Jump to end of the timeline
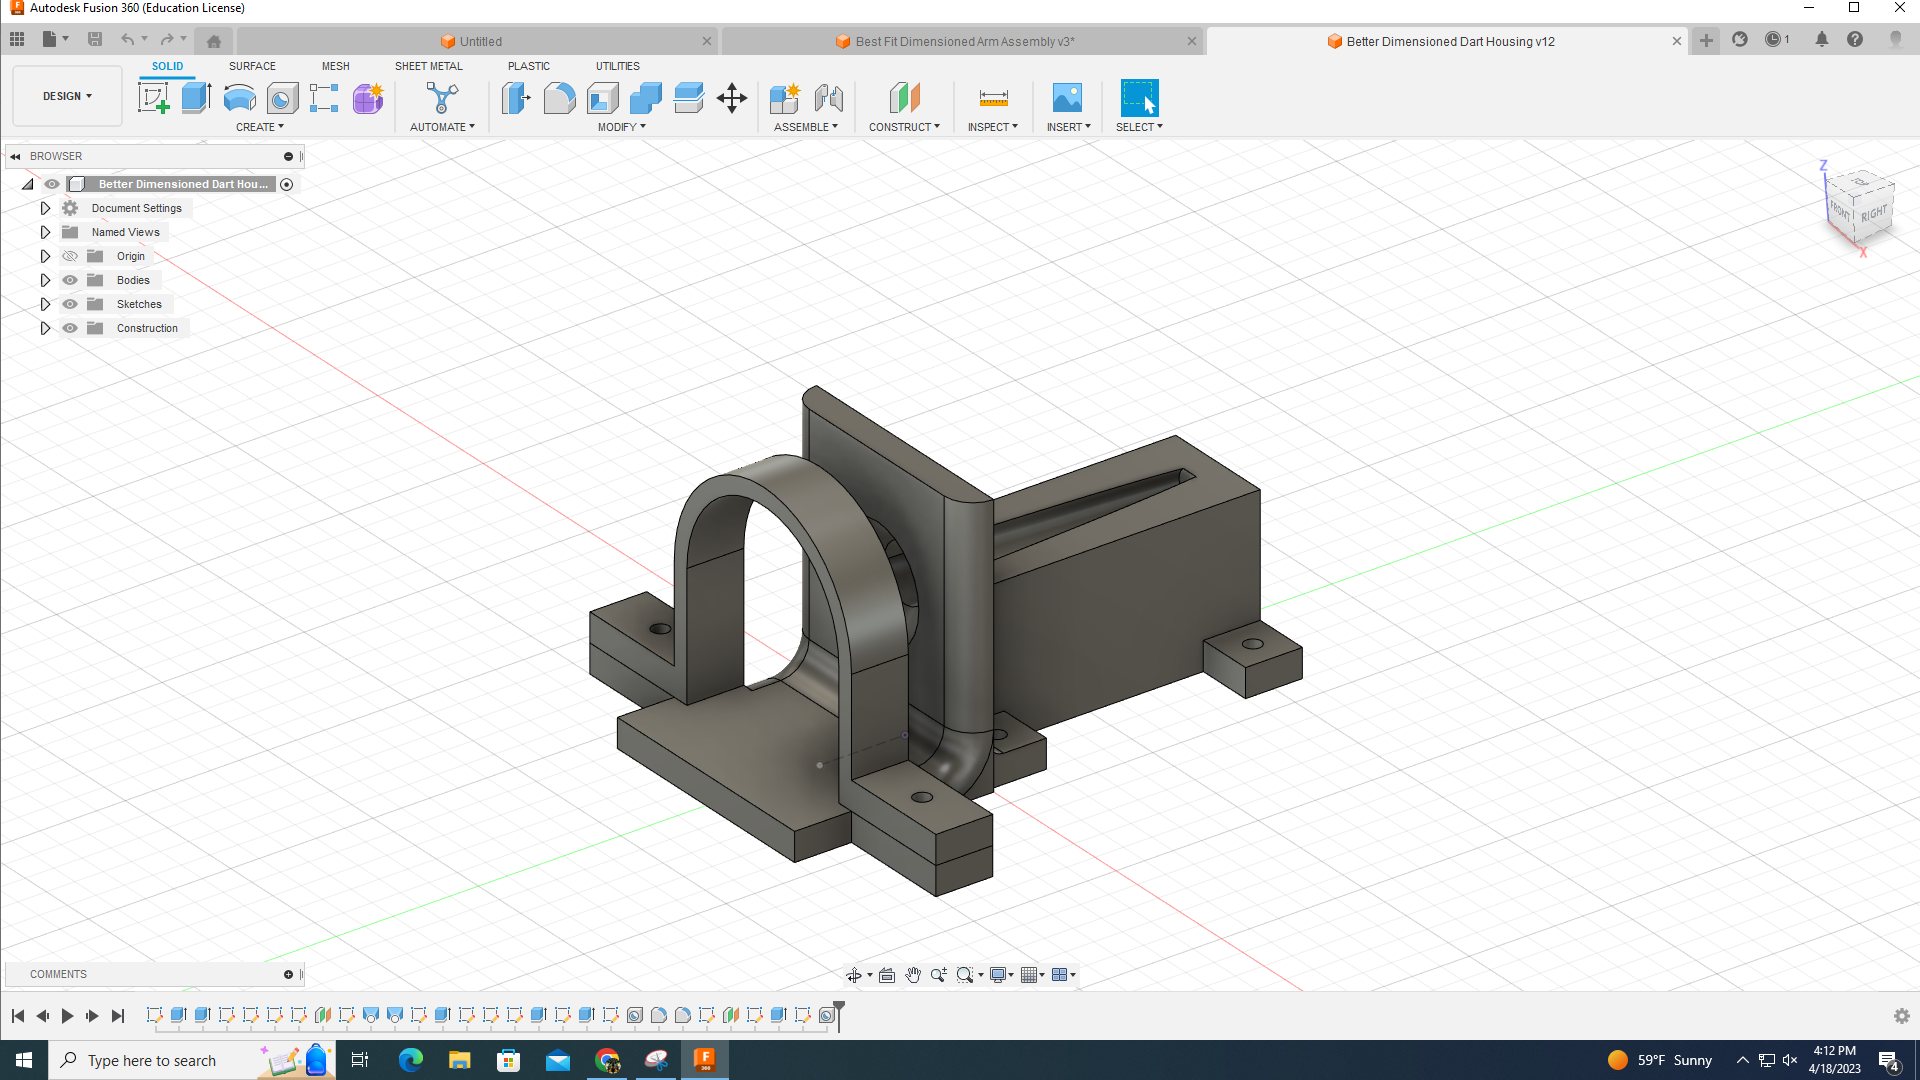This screenshot has width=1920, height=1080. pyautogui.click(x=118, y=1015)
